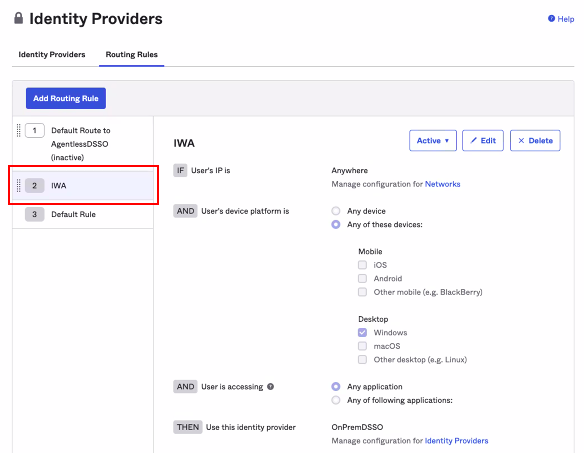Open the Networks configuration link
The height and width of the screenshot is (453, 584).
442,184
